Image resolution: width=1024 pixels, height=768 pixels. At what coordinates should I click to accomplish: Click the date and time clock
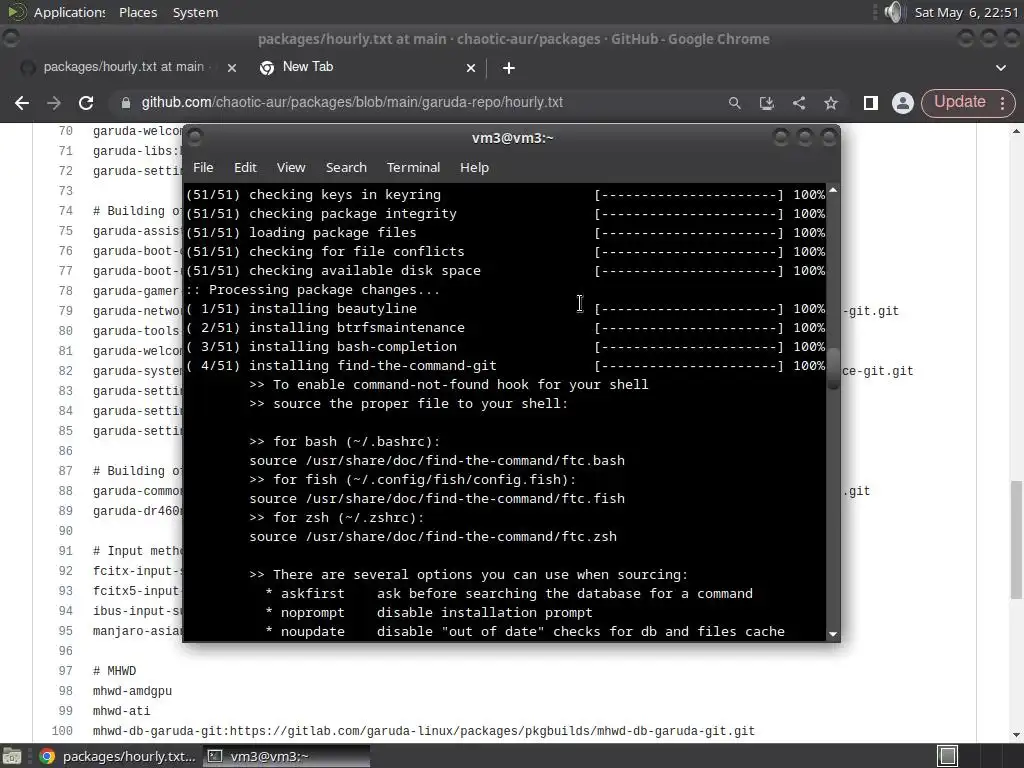(x=966, y=12)
